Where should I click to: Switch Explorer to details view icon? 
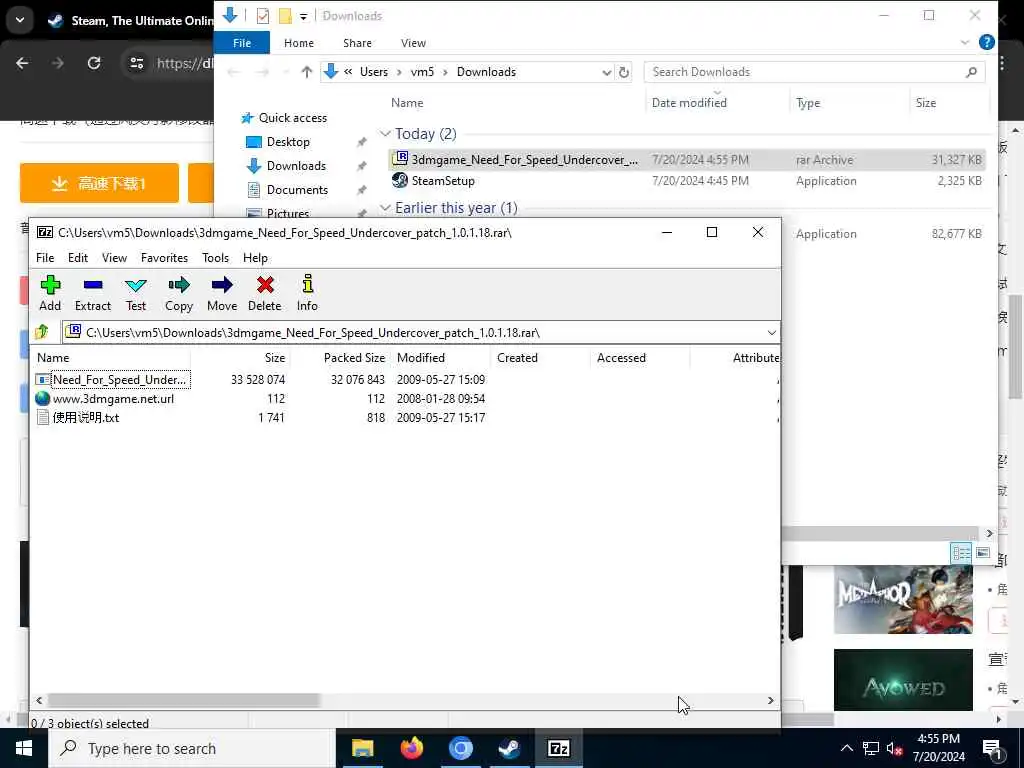961,553
